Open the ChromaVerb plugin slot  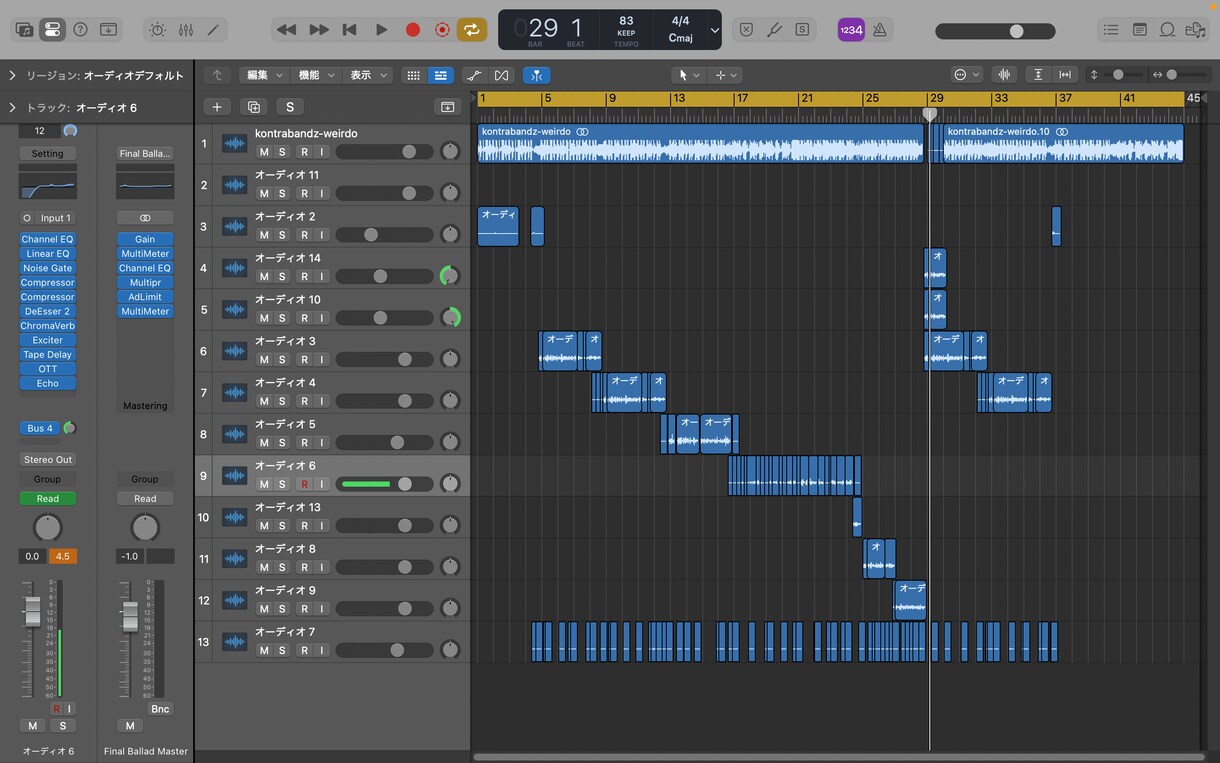pyautogui.click(x=47, y=326)
